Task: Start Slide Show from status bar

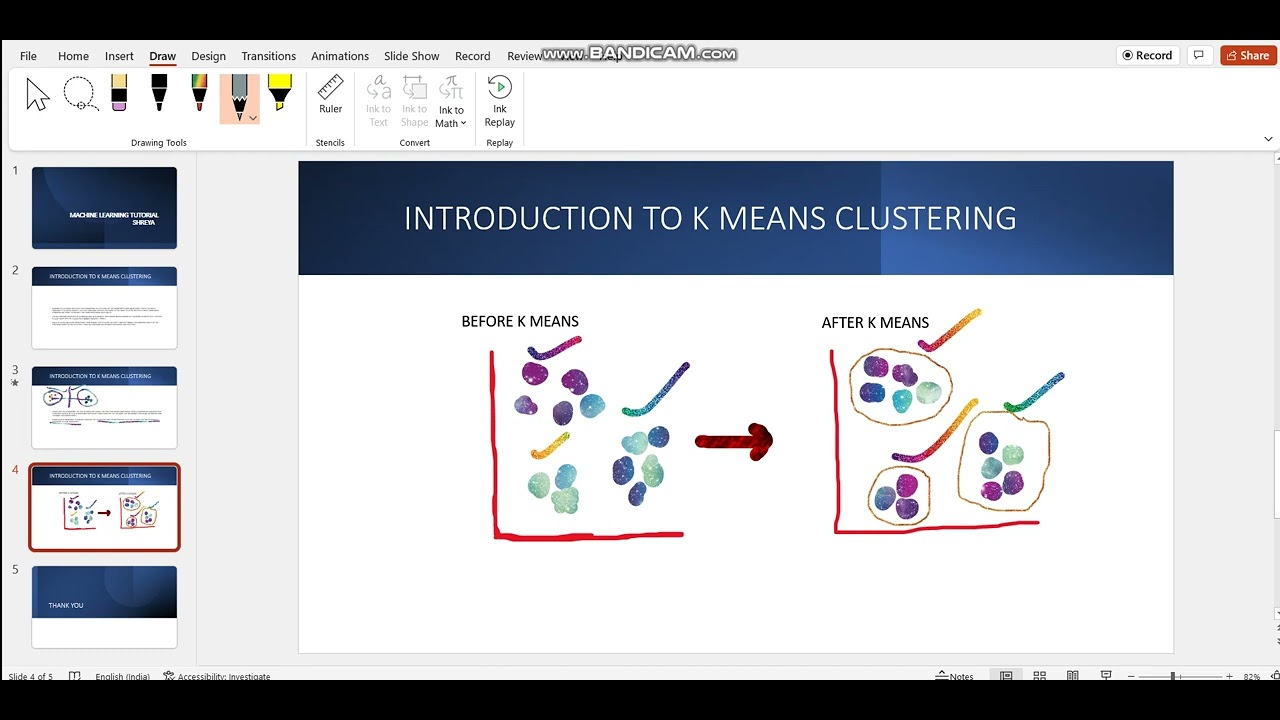Action: pyautogui.click(x=1105, y=676)
